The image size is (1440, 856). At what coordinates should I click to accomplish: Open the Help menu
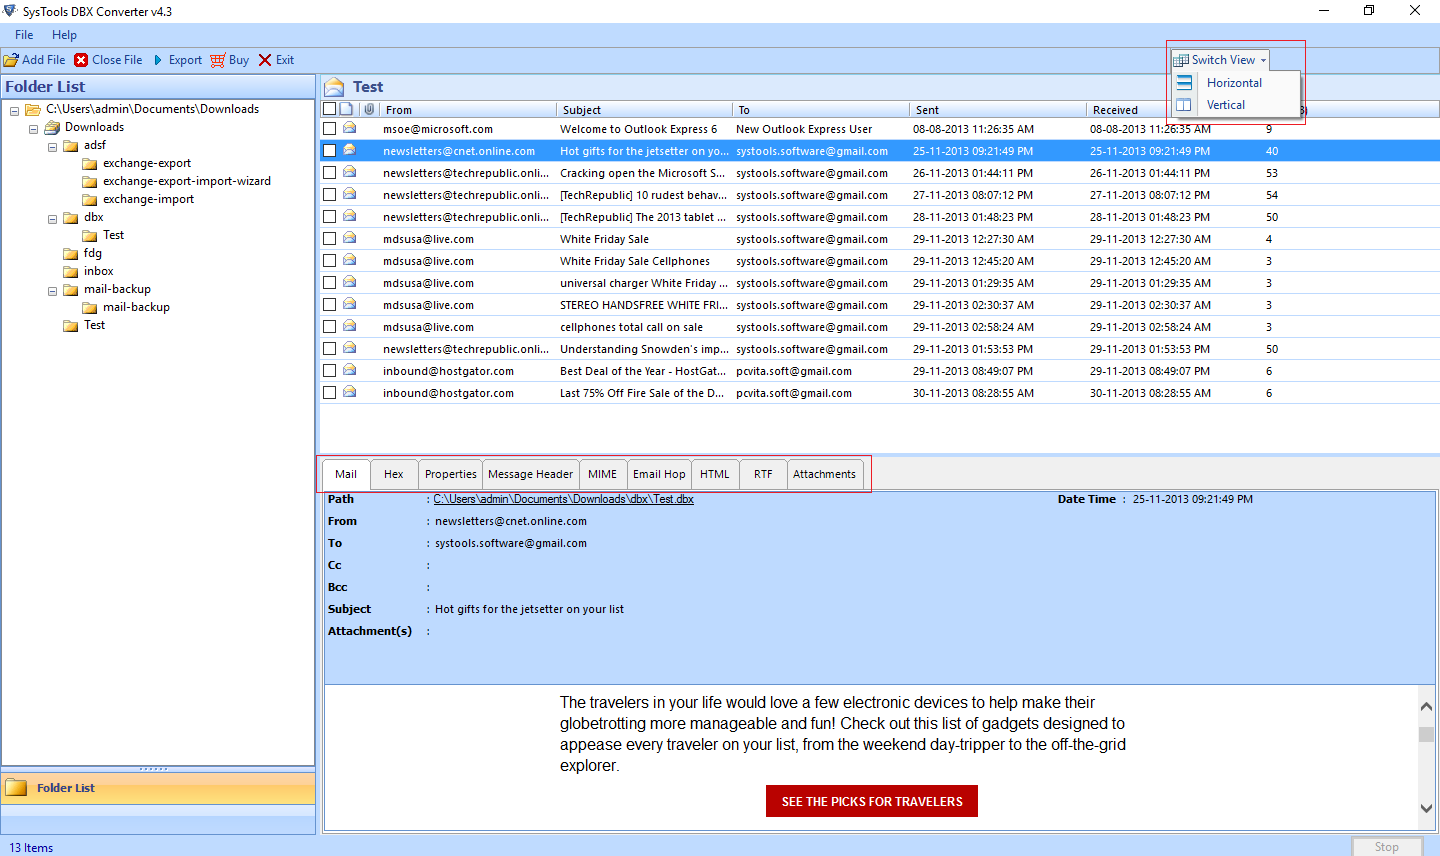pos(64,35)
